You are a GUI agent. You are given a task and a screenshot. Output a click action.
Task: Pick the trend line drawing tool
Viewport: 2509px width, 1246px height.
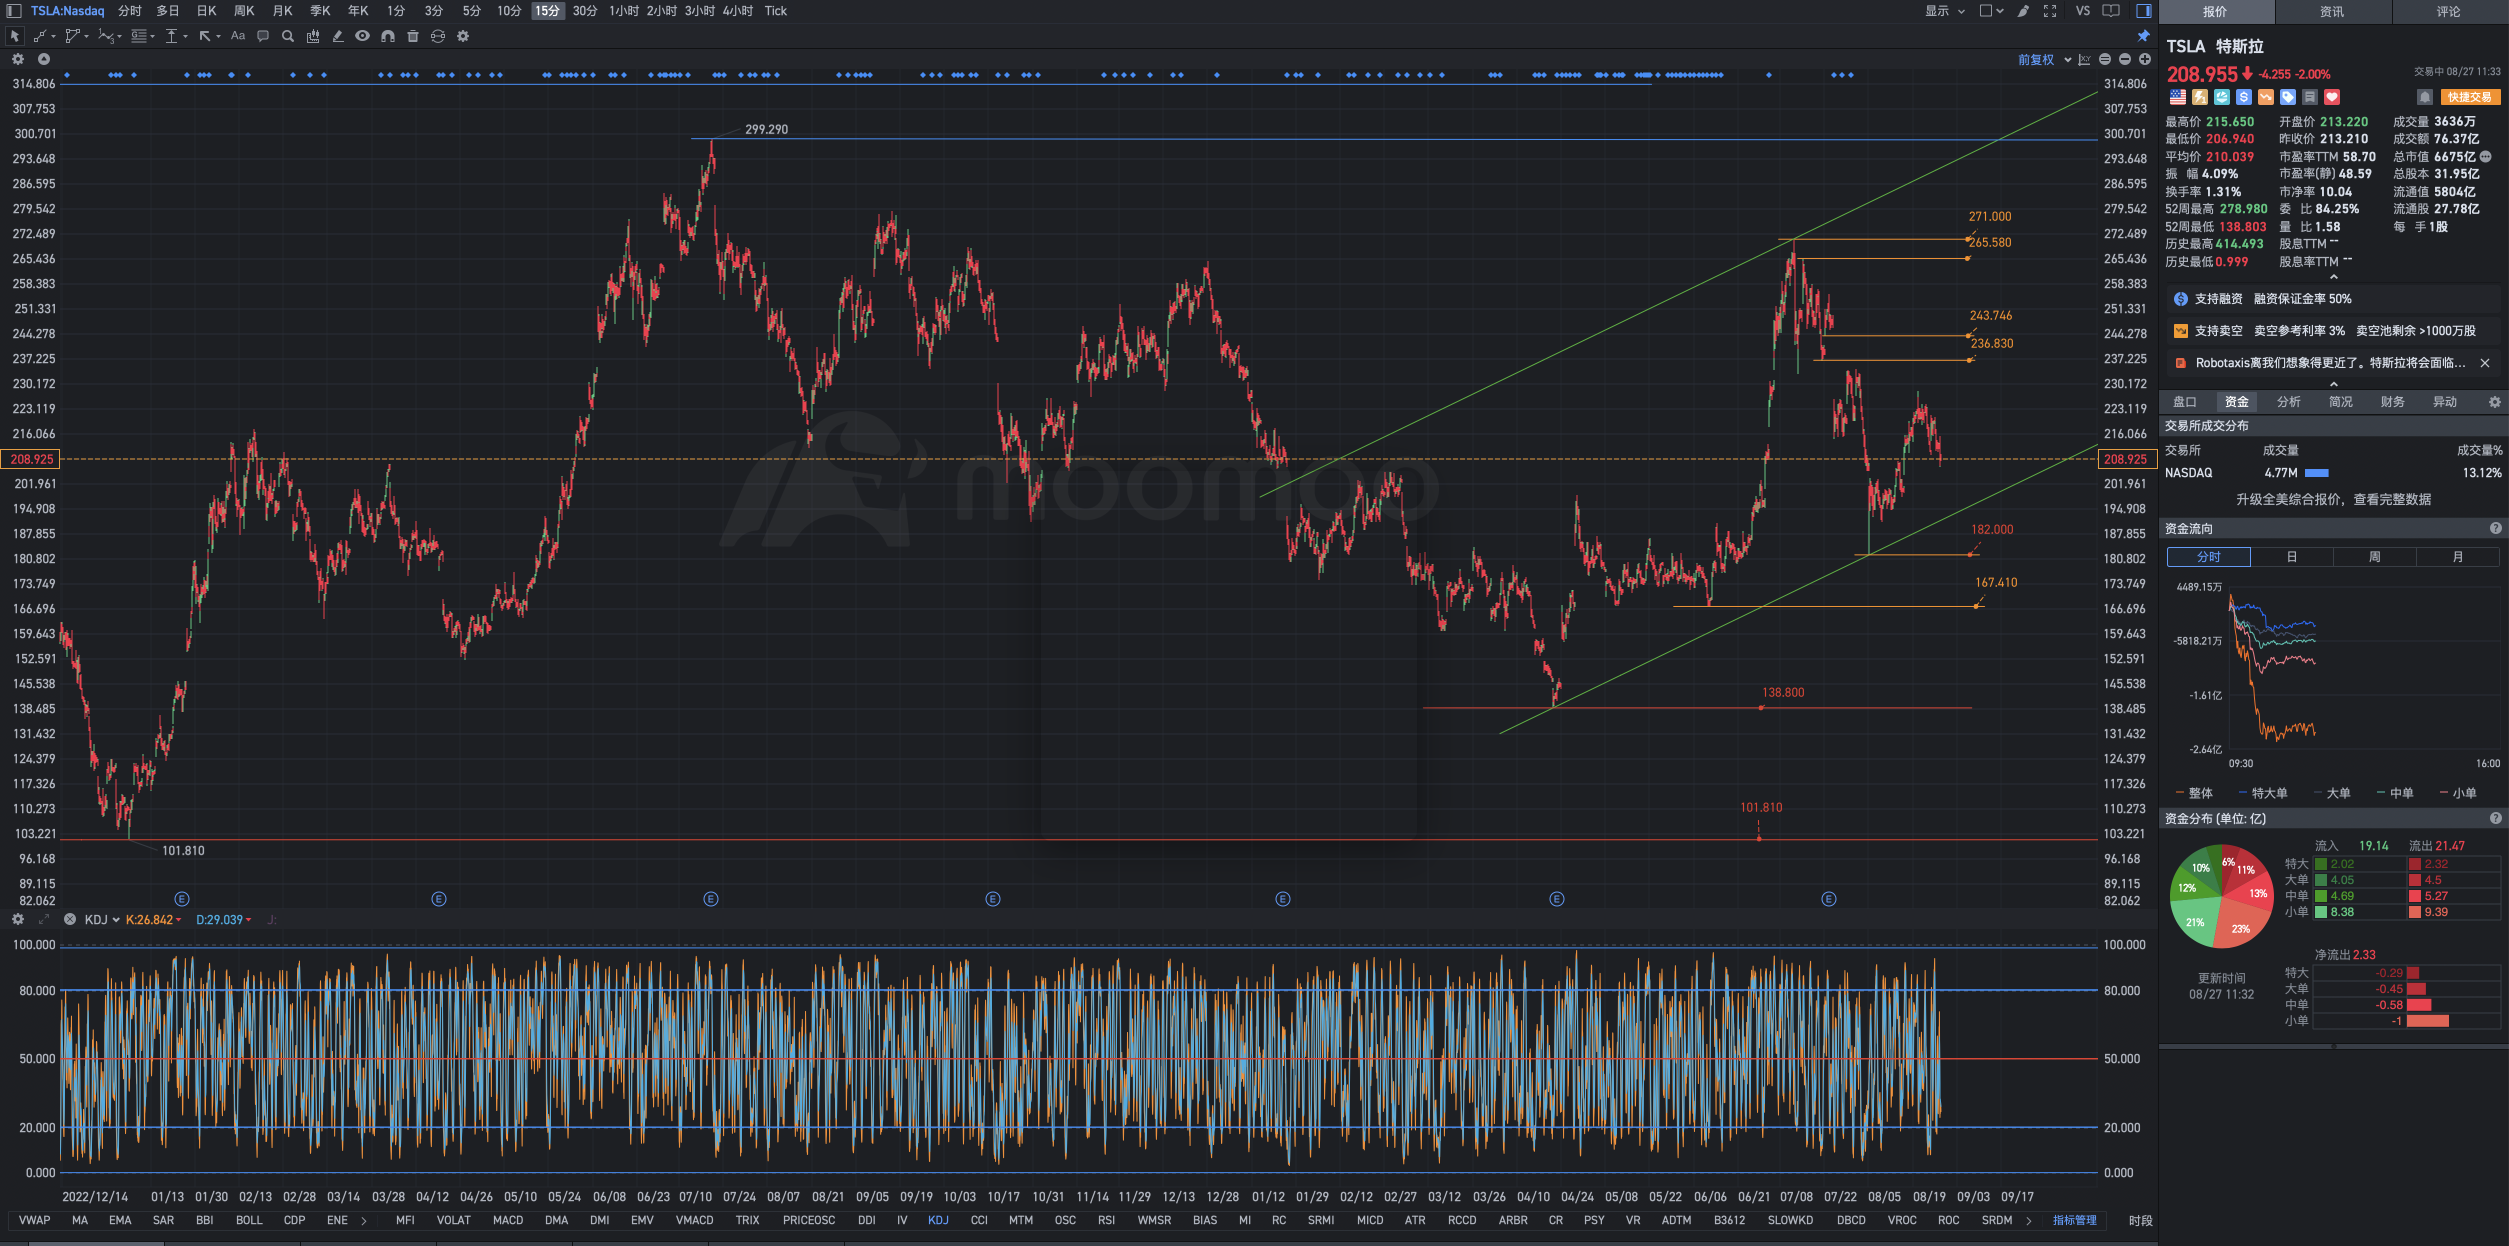pyautogui.click(x=40, y=36)
